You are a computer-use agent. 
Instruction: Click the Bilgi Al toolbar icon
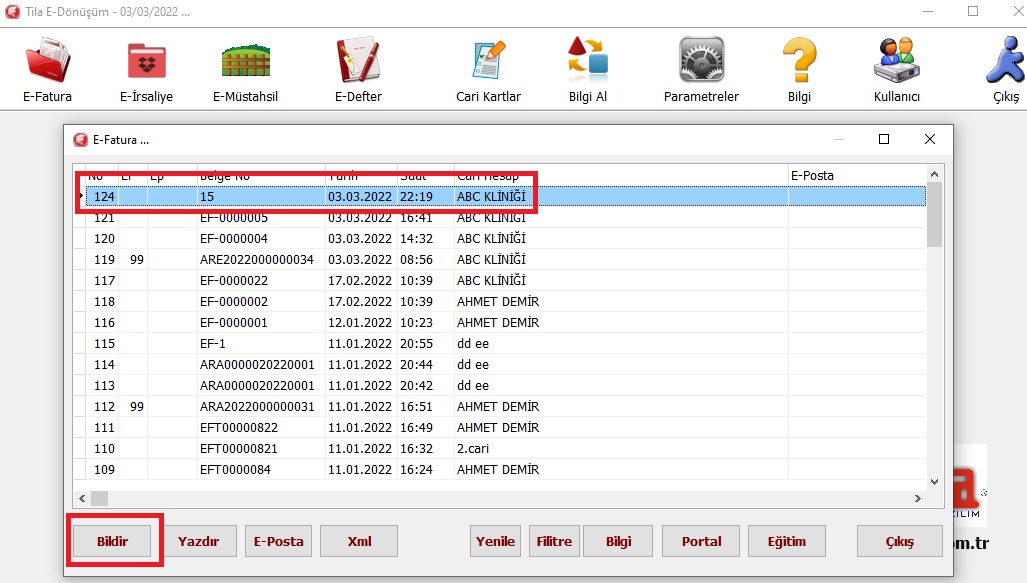pos(587,60)
